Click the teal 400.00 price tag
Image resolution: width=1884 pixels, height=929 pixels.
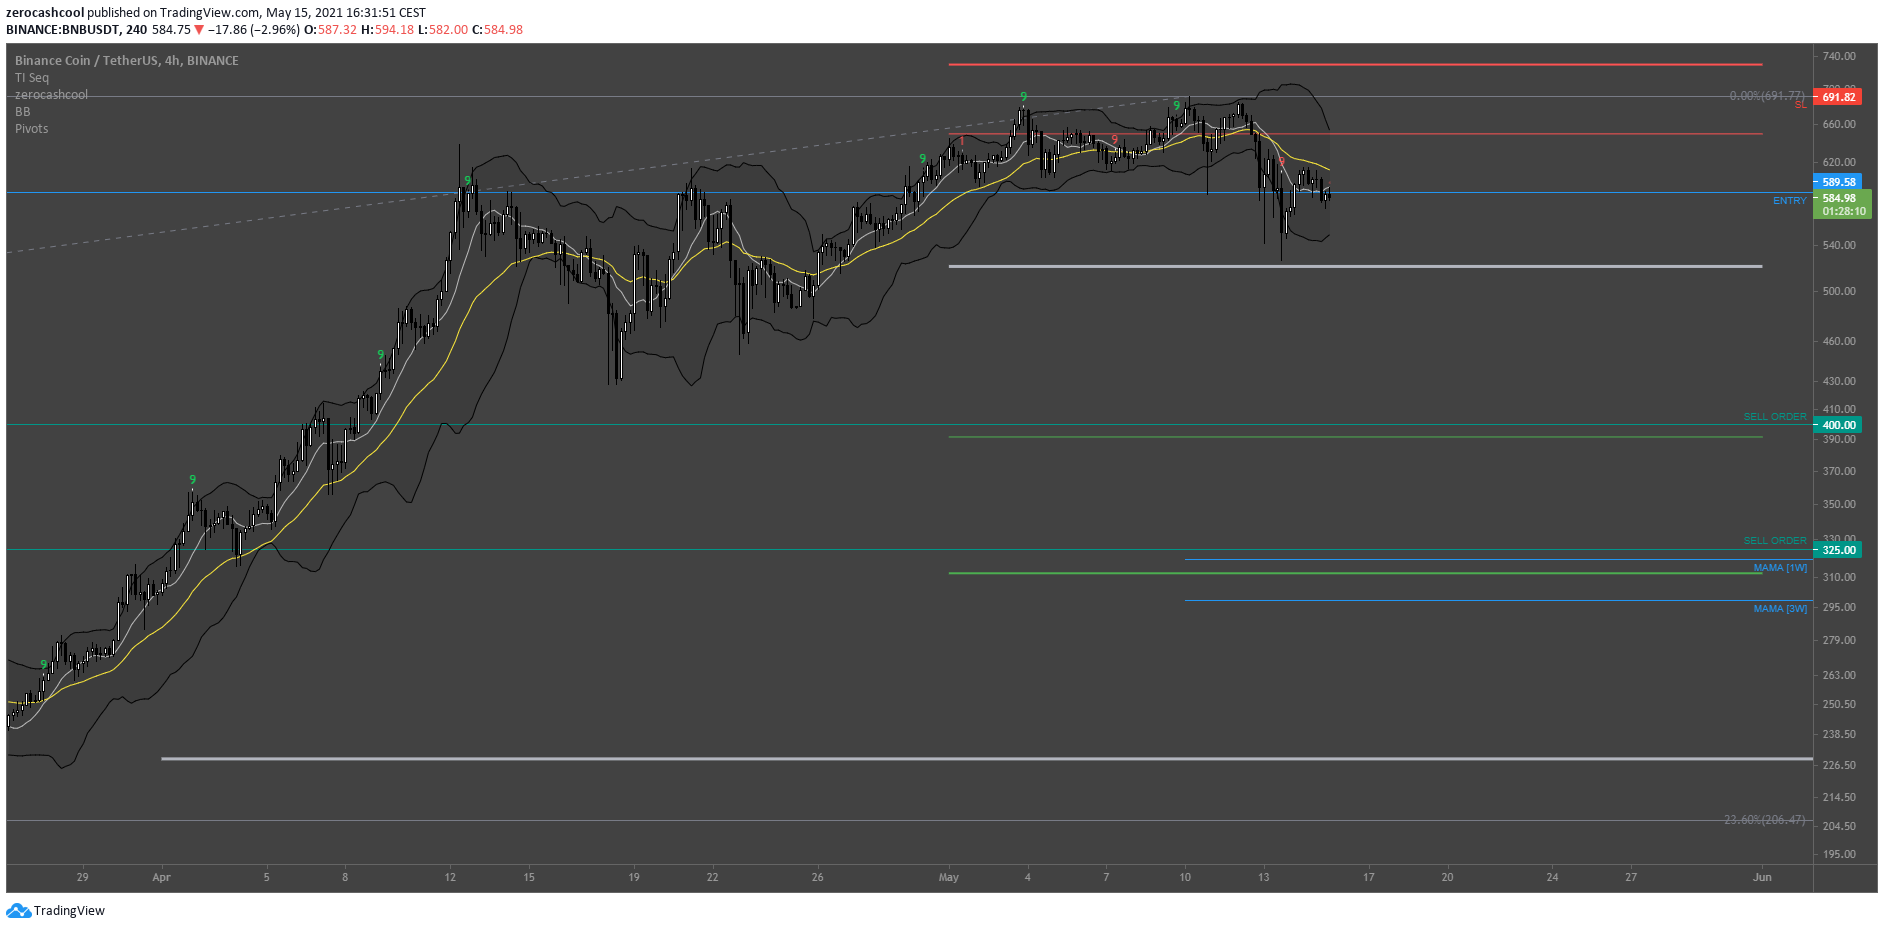[x=1838, y=425]
